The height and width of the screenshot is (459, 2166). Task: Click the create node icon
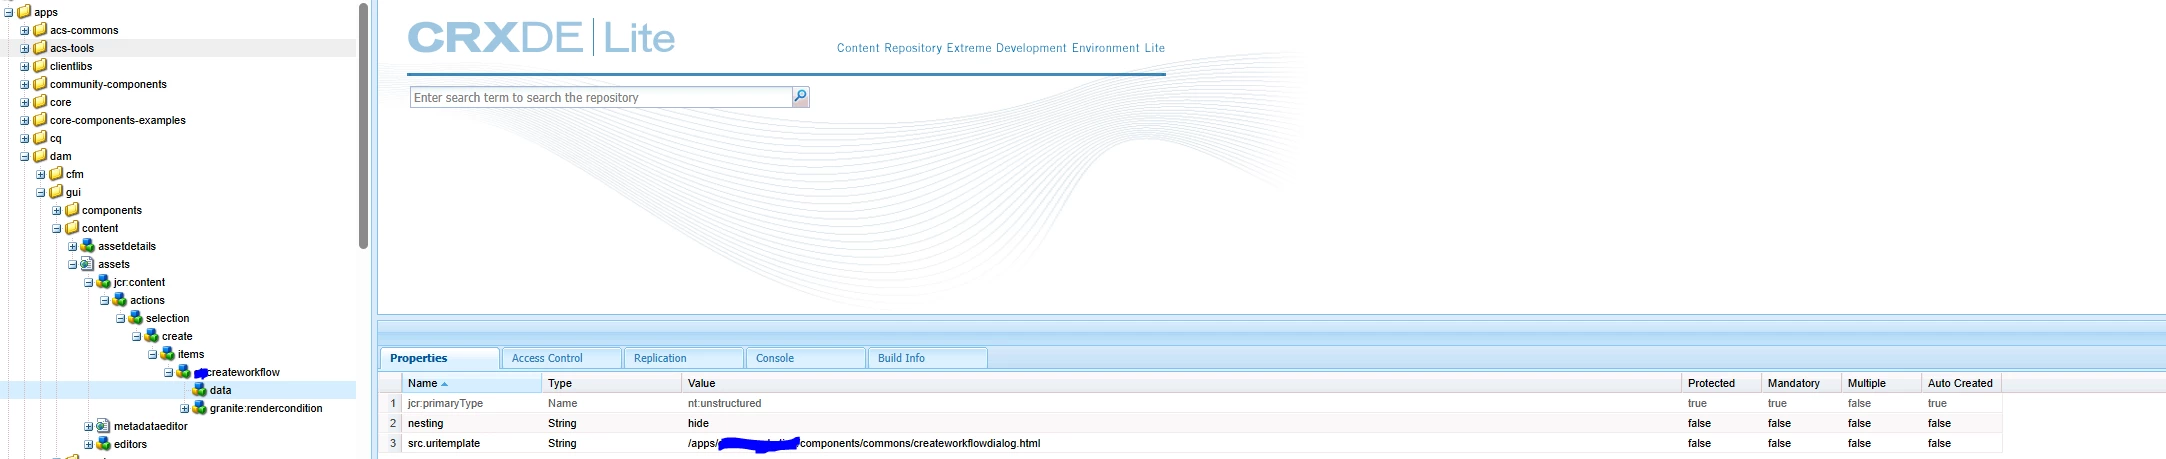pos(152,336)
